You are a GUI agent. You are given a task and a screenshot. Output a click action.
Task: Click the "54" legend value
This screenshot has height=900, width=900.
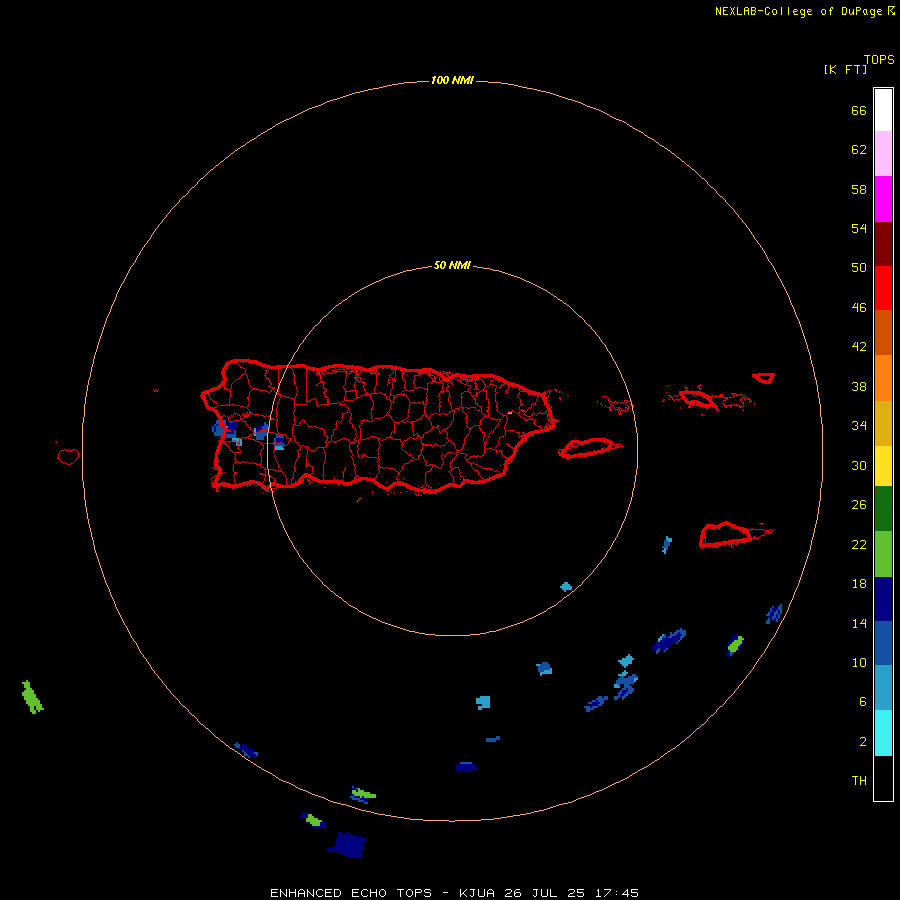(x=859, y=228)
